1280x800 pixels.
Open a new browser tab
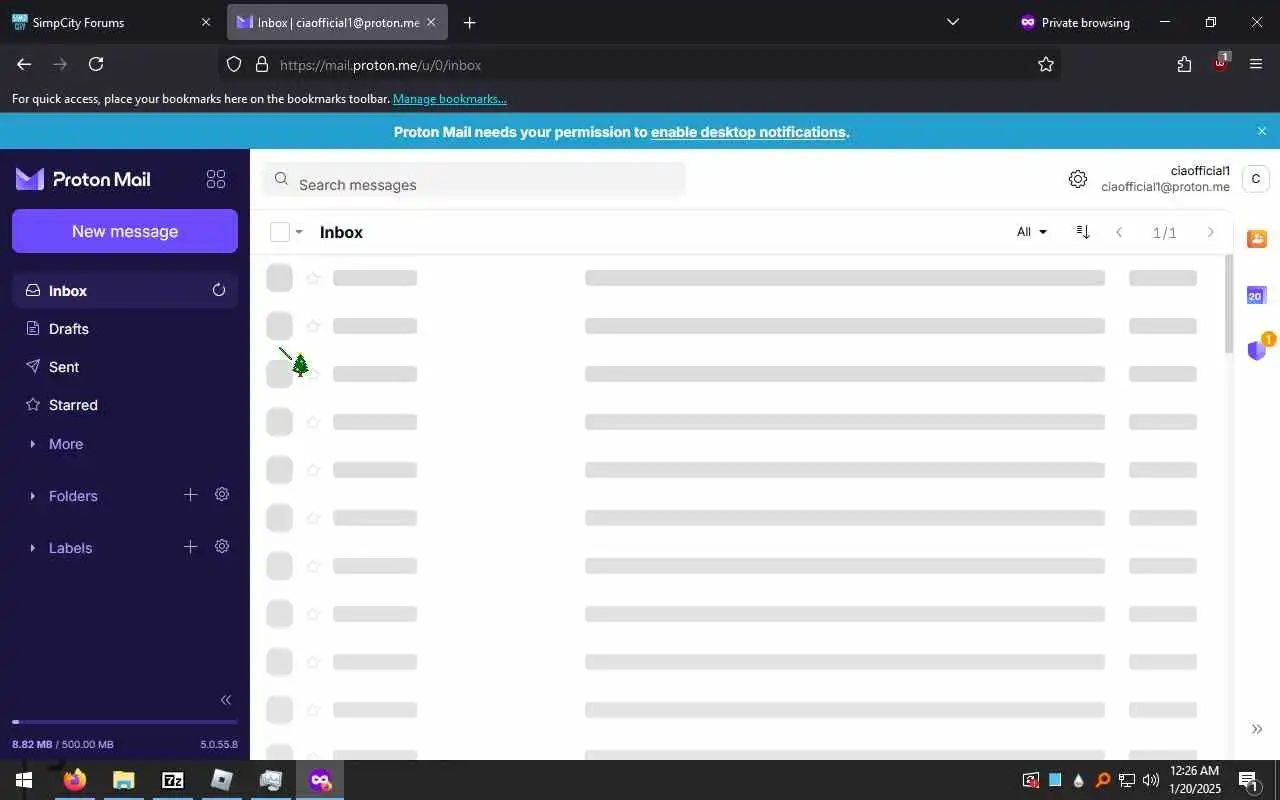click(x=470, y=22)
